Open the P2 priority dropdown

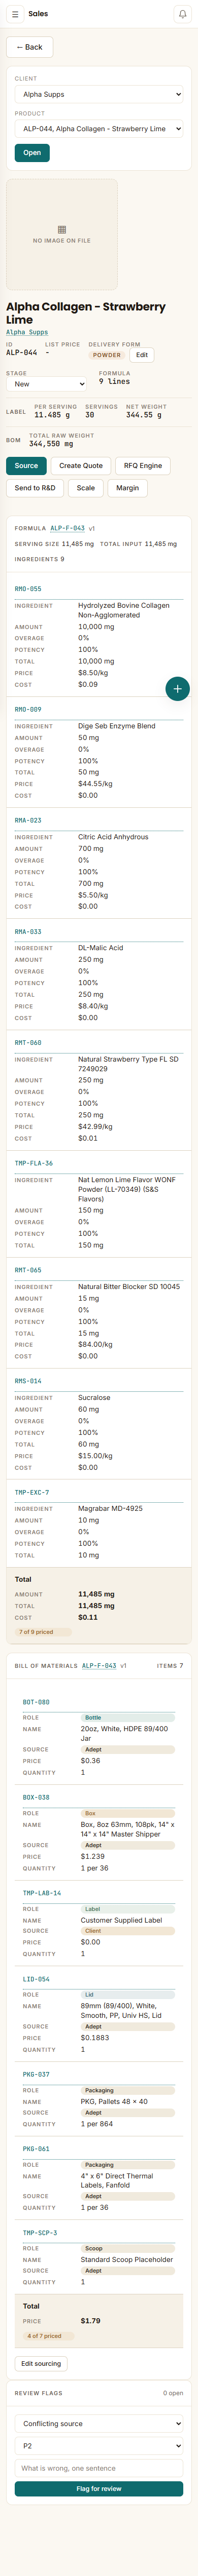tap(99, 2446)
